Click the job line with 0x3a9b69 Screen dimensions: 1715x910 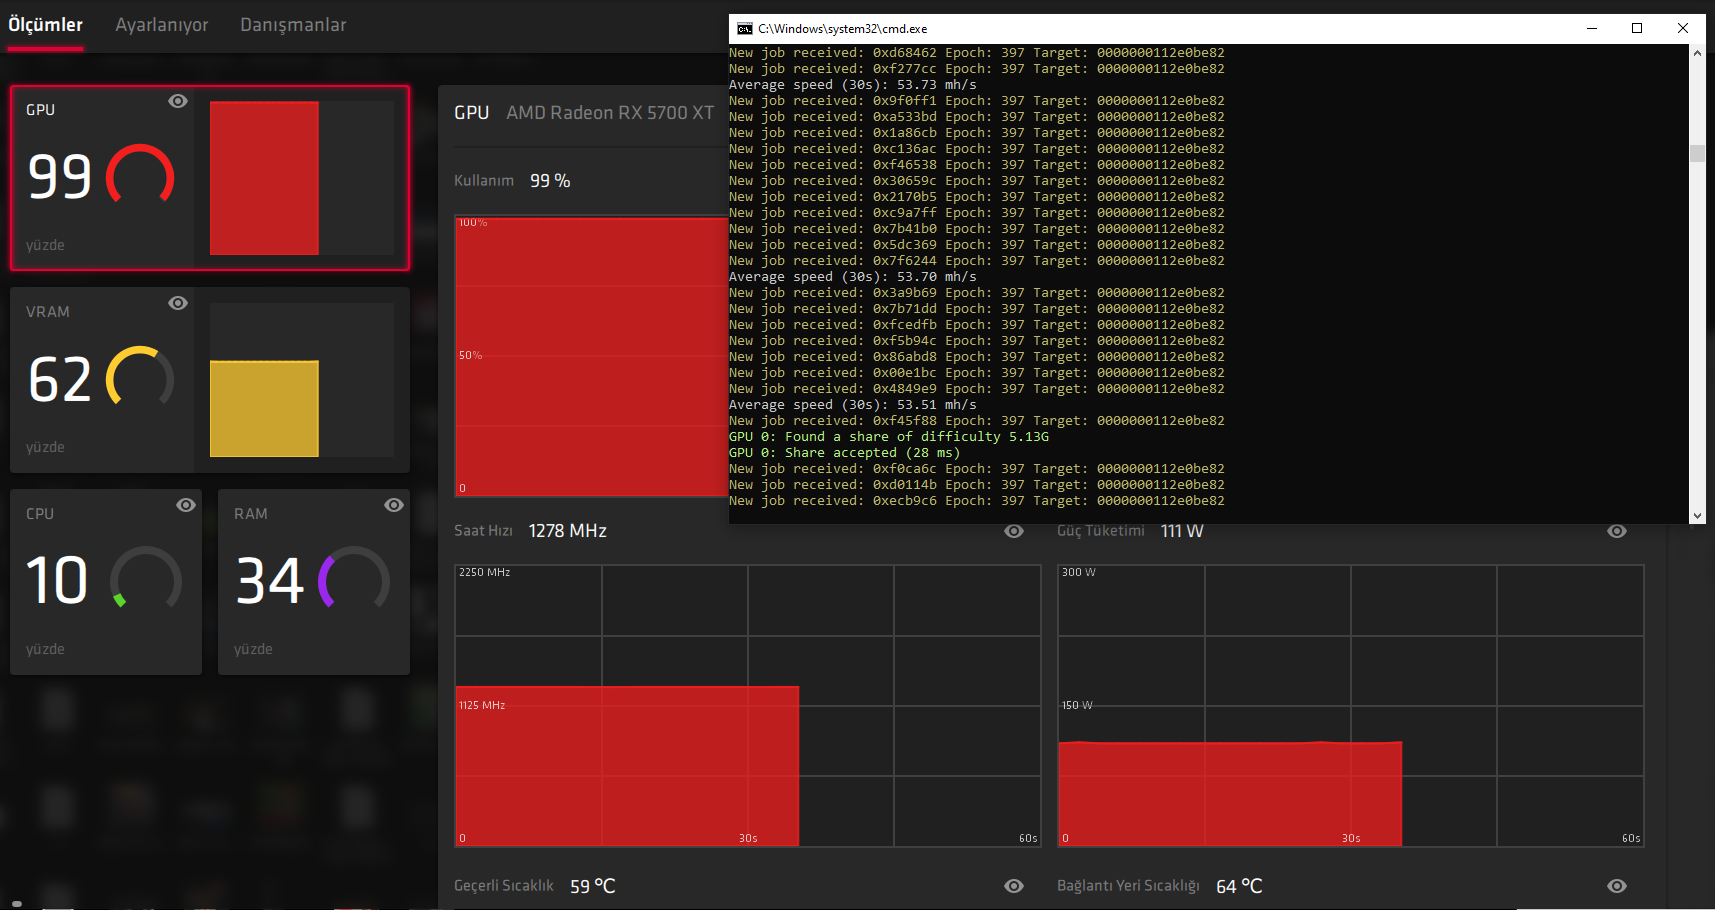977,293
